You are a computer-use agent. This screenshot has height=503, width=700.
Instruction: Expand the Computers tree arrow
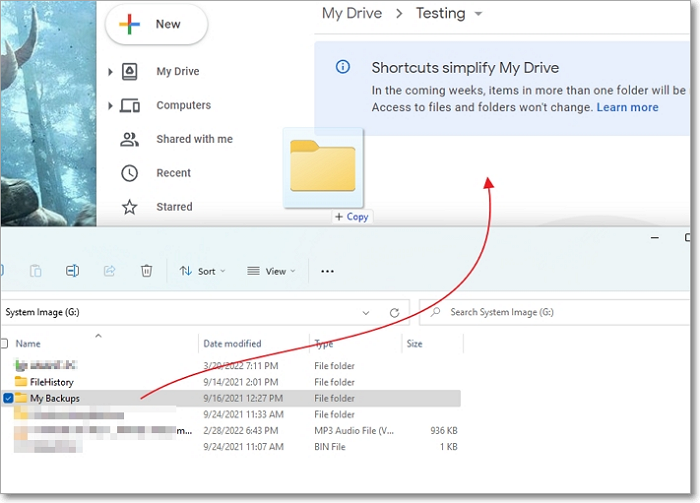tap(110, 106)
